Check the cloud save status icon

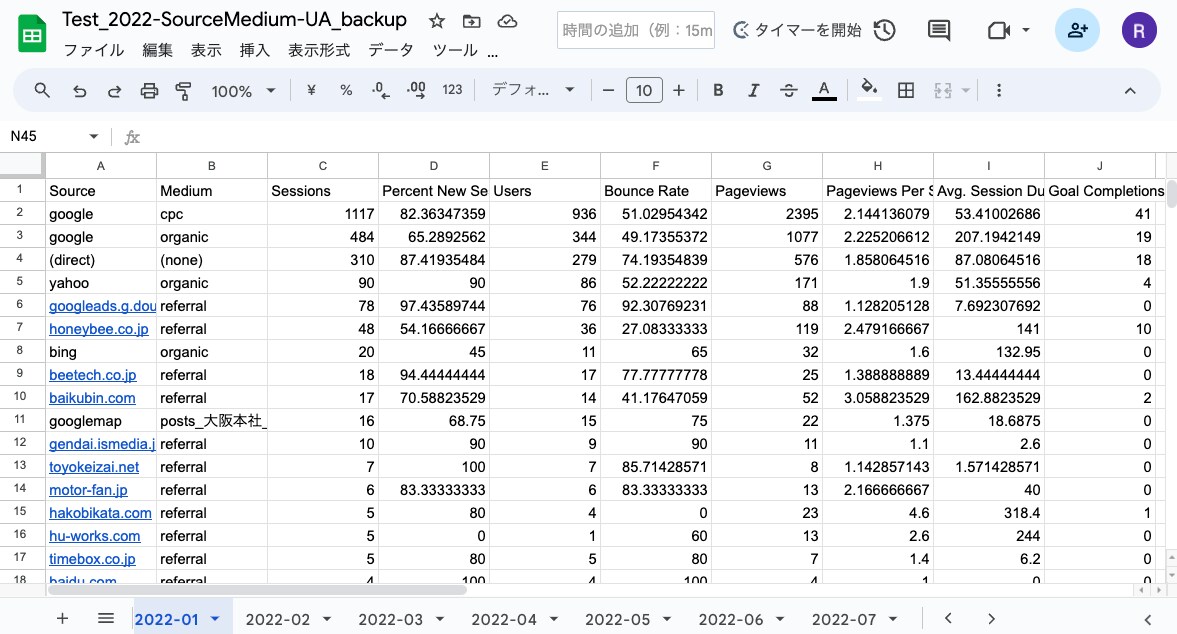(x=507, y=21)
